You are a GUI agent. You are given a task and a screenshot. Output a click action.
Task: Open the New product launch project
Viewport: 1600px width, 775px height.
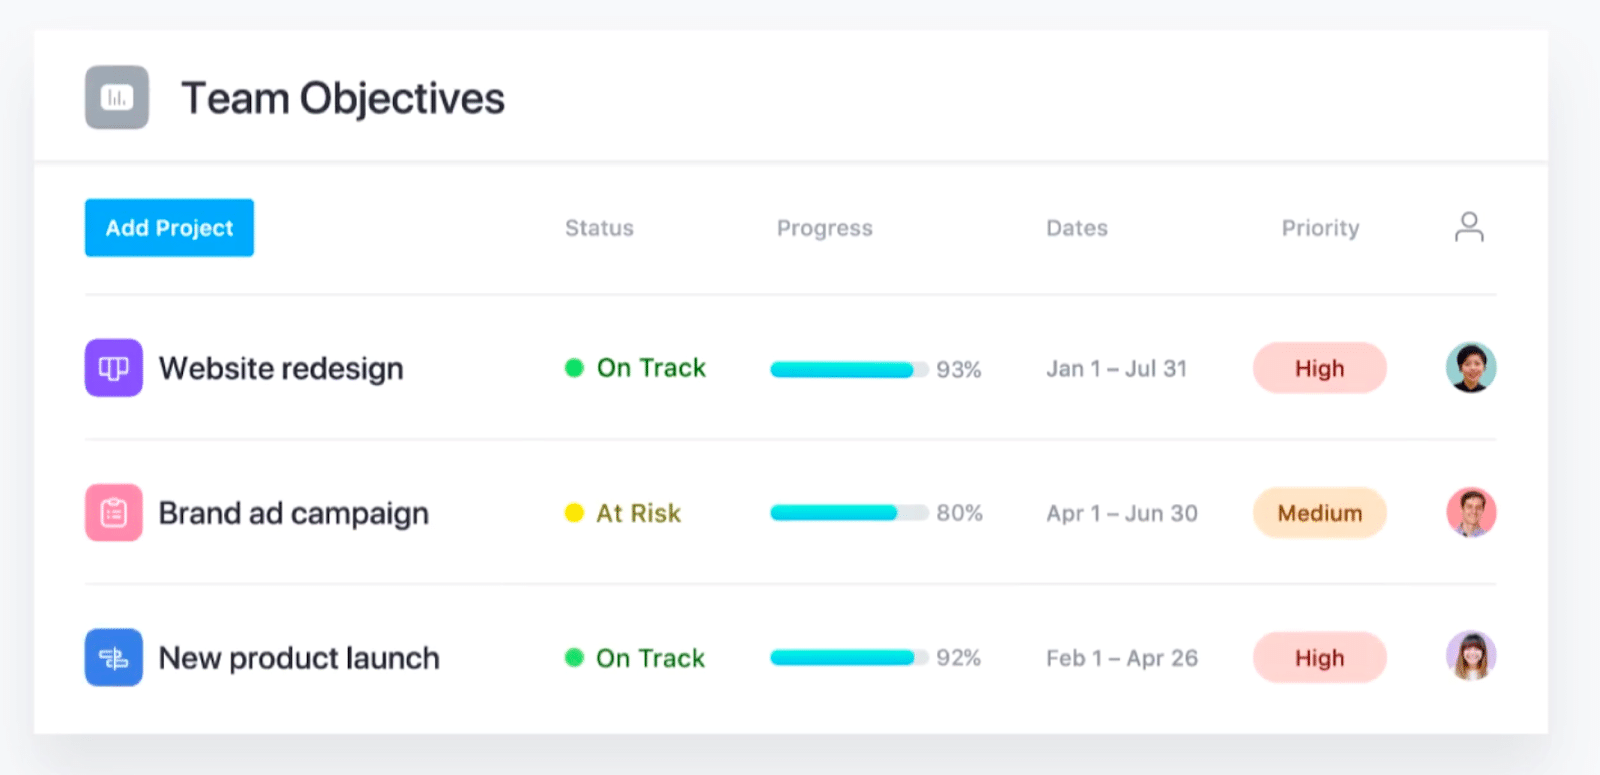pos(299,659)
